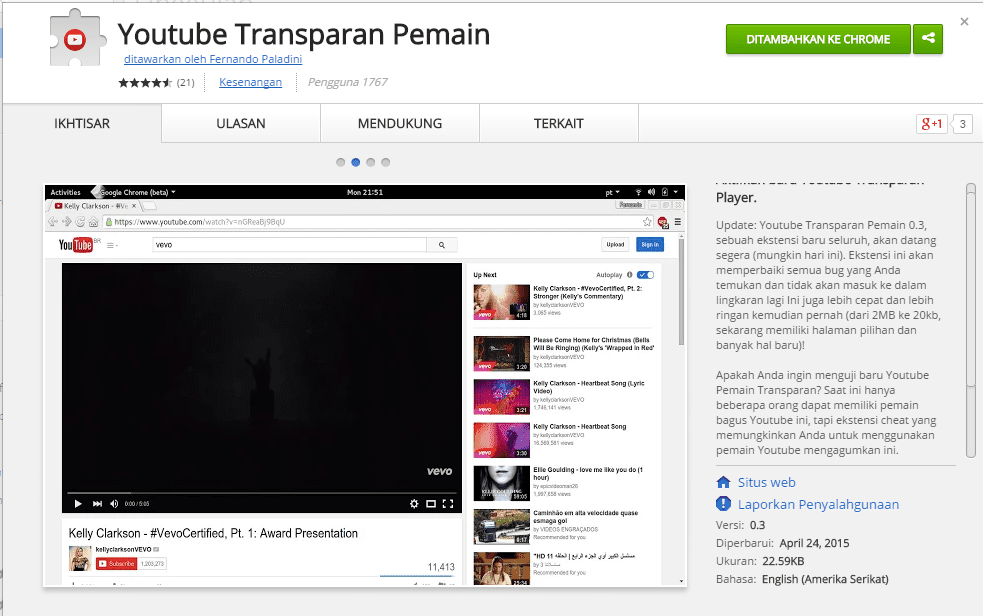Select the third carousel dot
Screen dimensions: 983x616
371,161
